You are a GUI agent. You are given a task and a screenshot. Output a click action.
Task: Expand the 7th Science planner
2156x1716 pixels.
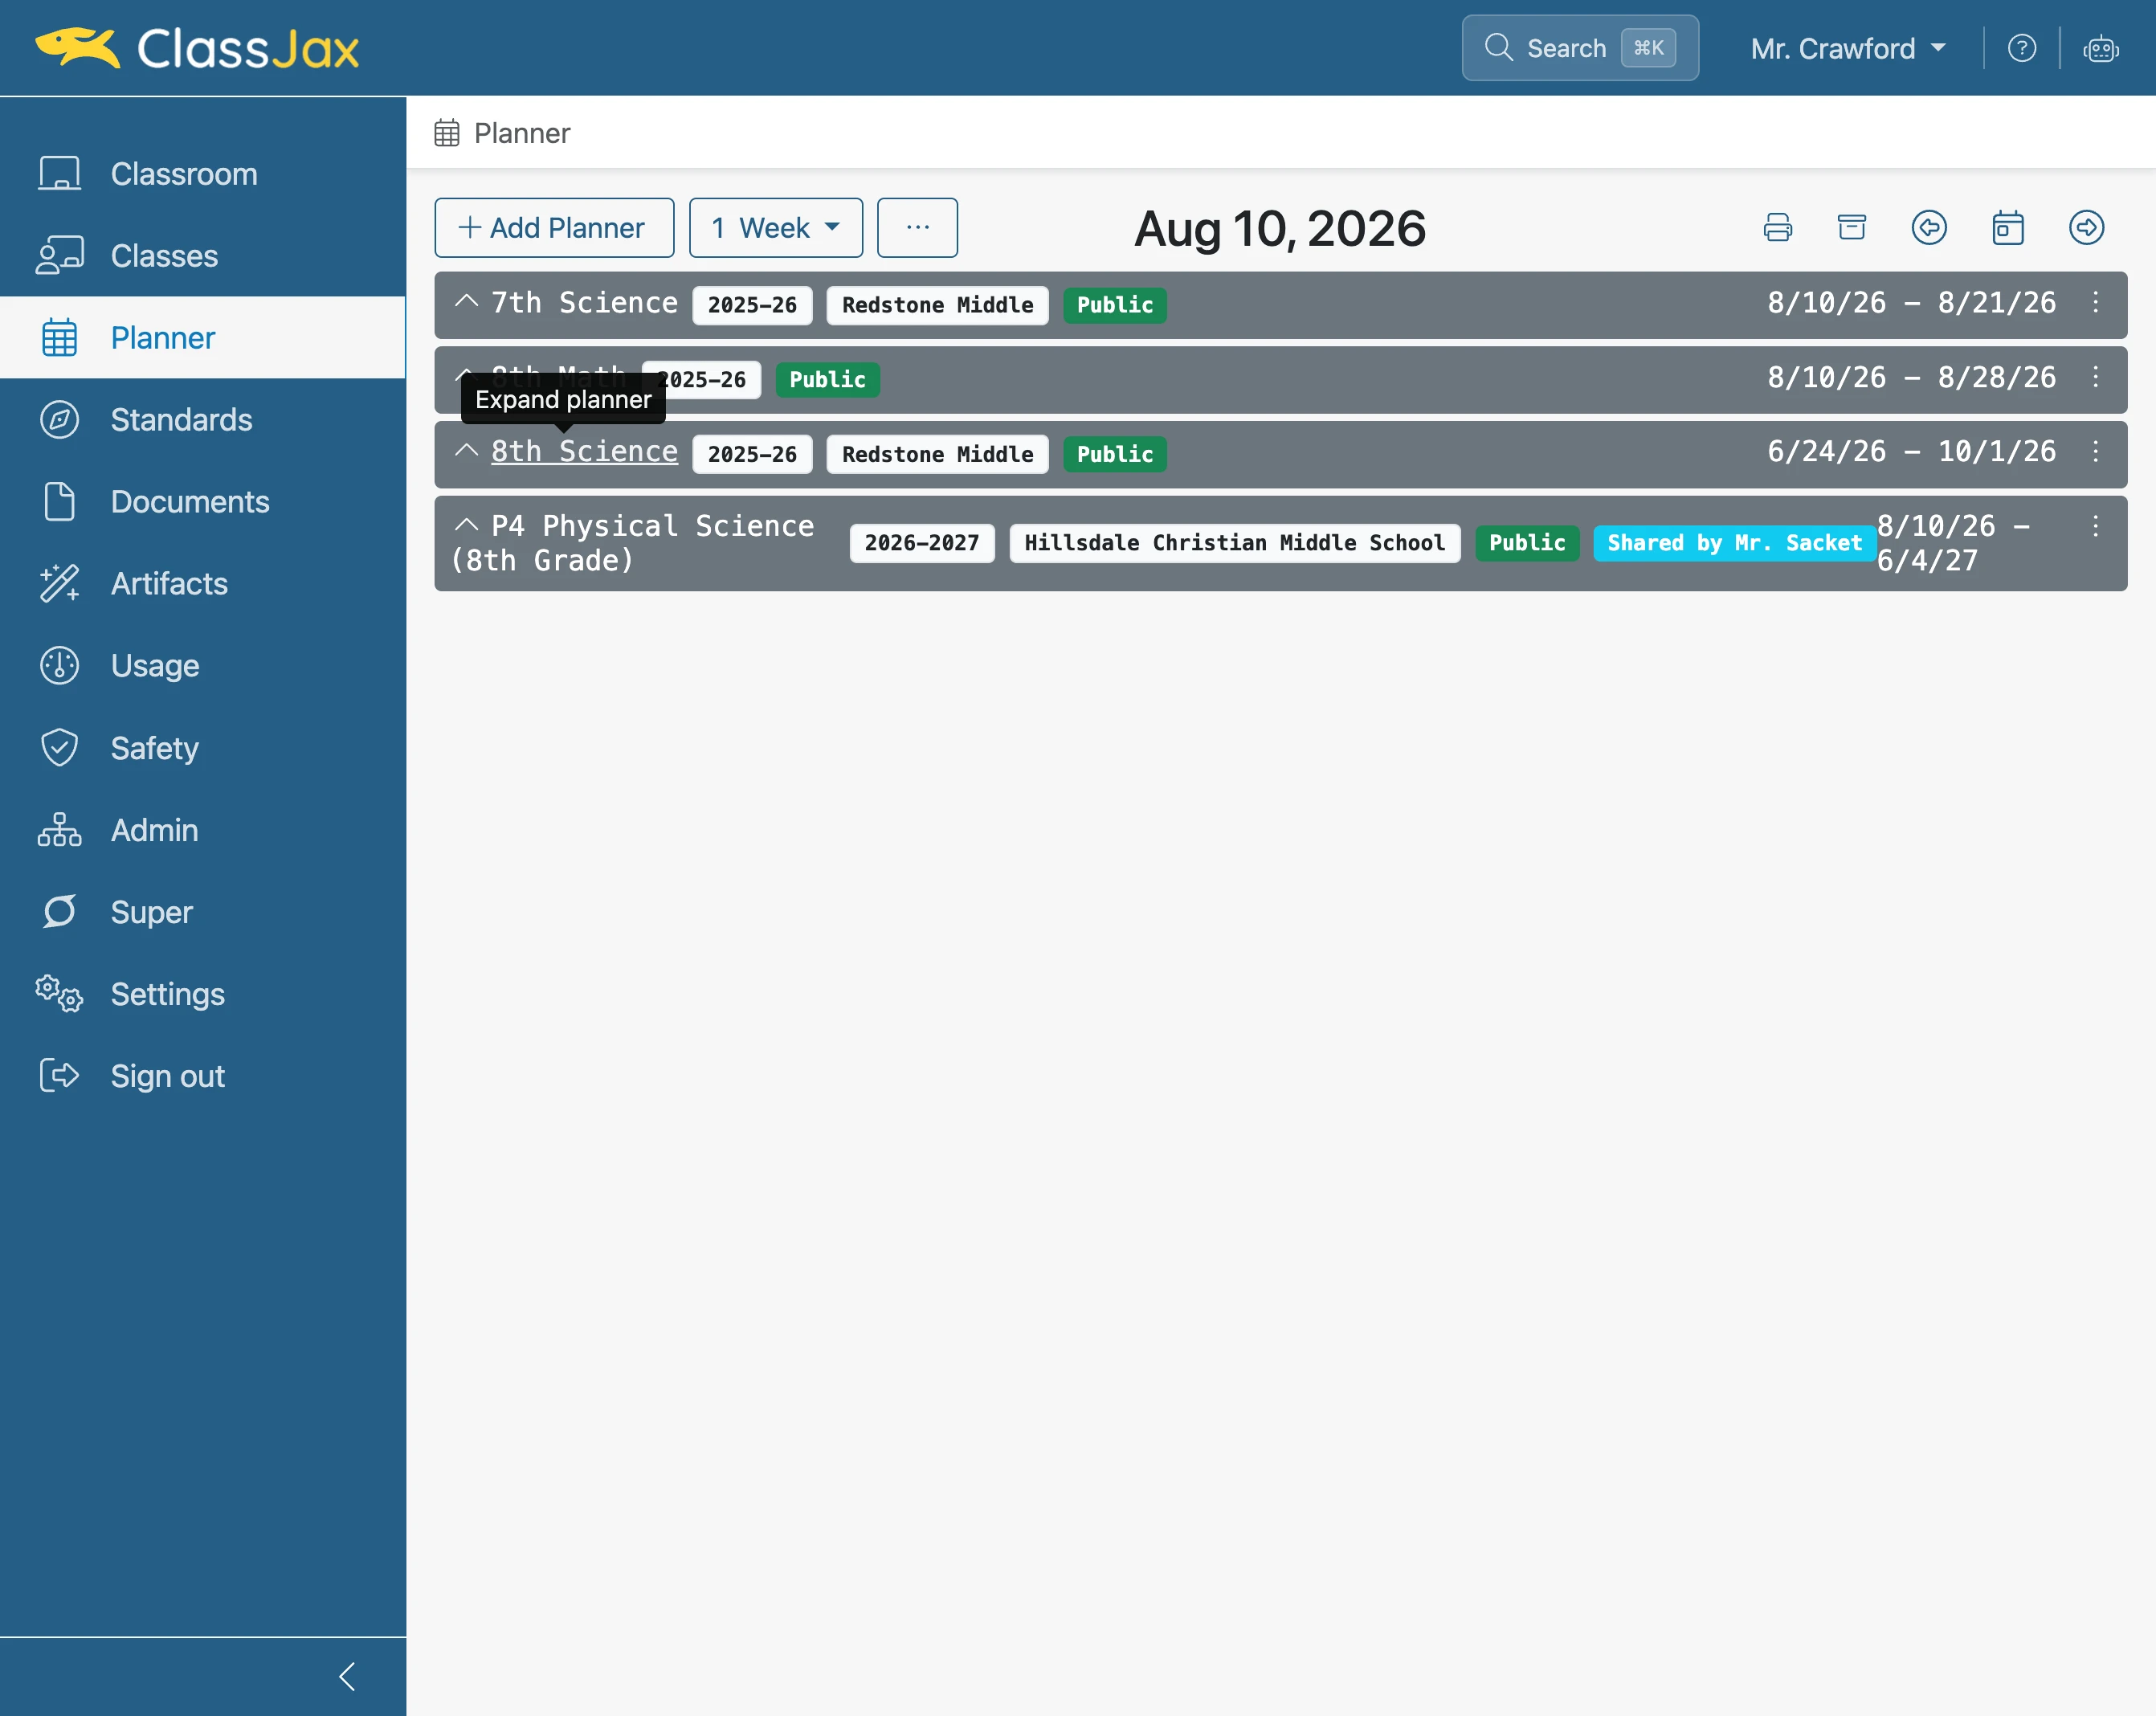(466, 301)
